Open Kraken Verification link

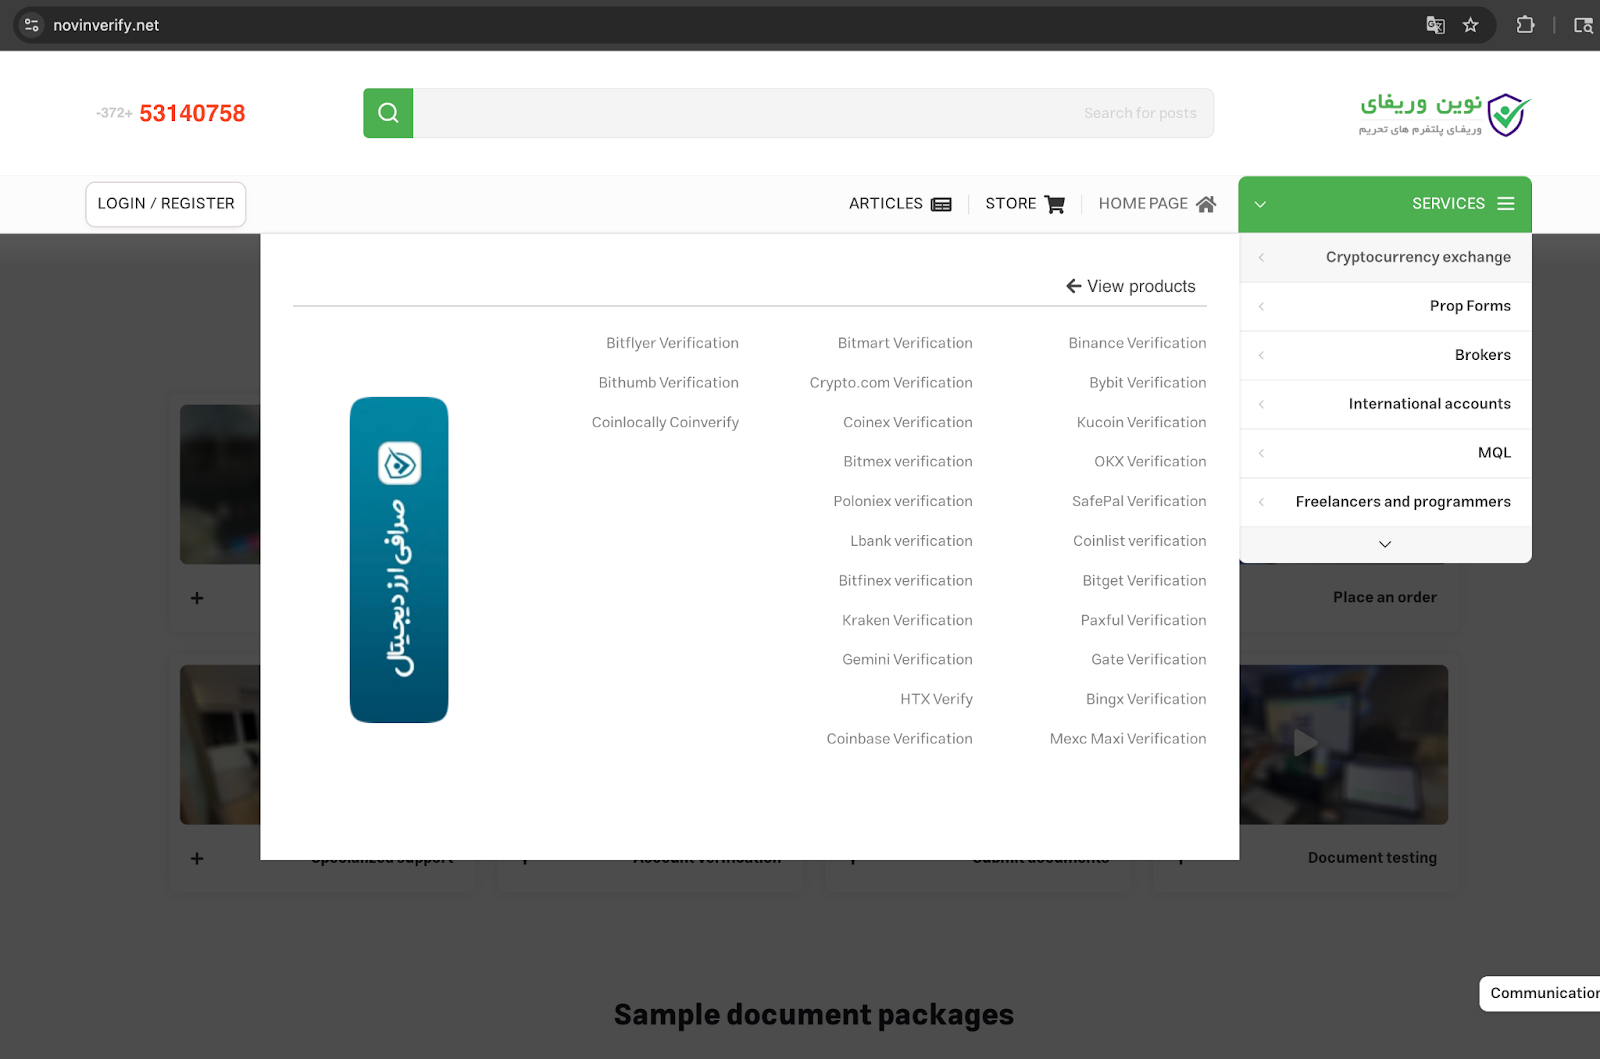coord(907,620)
